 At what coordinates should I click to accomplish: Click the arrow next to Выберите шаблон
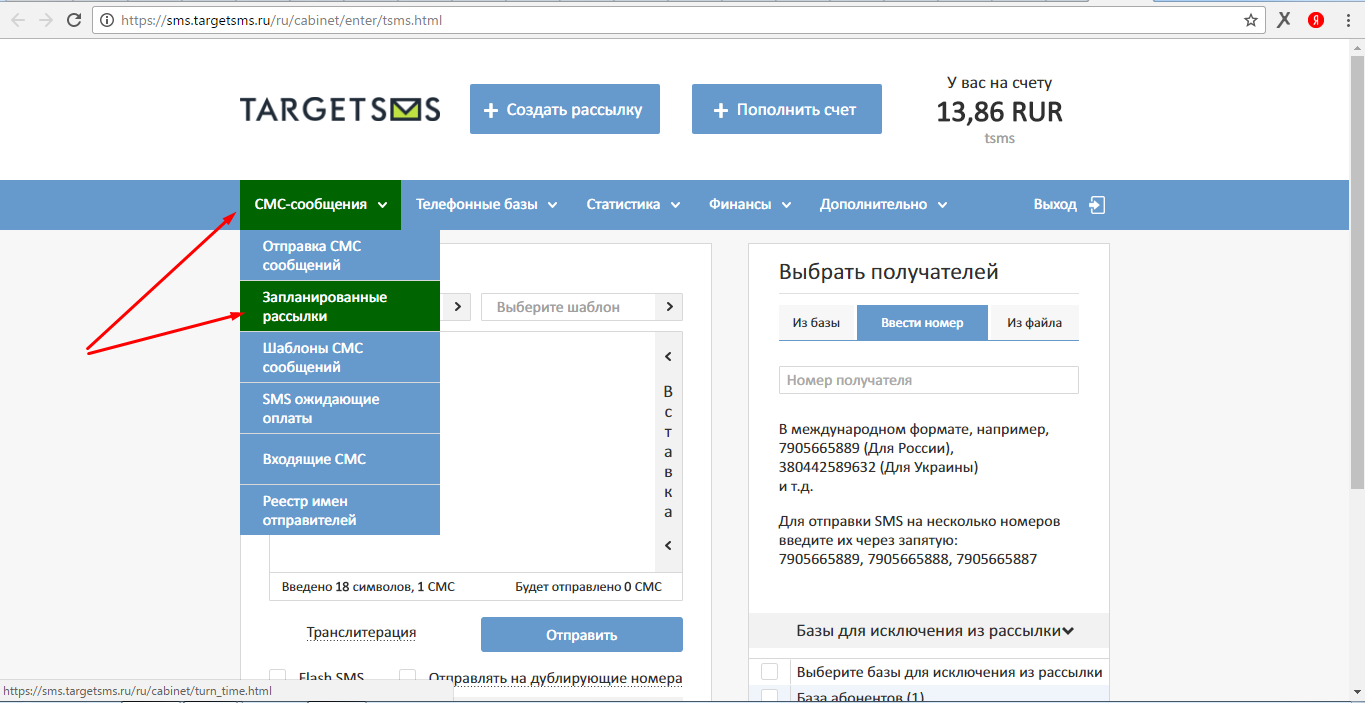(669, 307)
